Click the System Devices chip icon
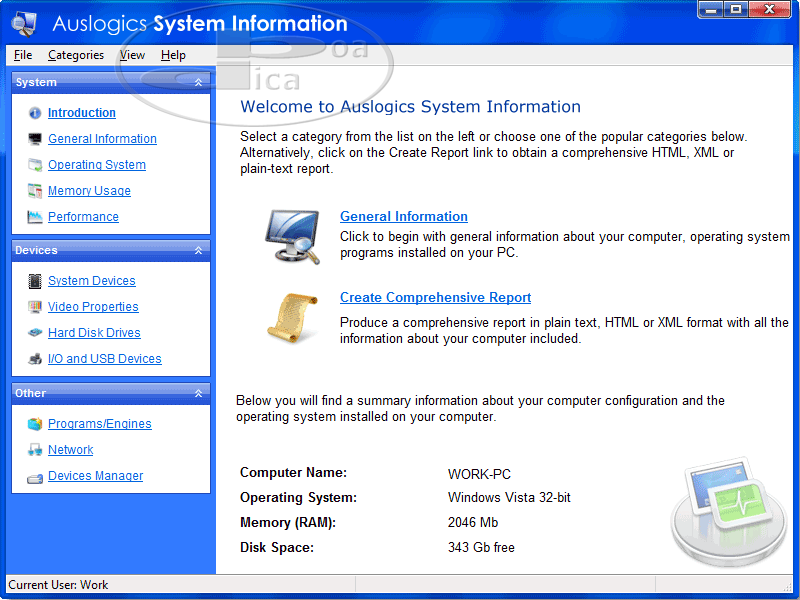800x600 pixels. coord(35,281)
